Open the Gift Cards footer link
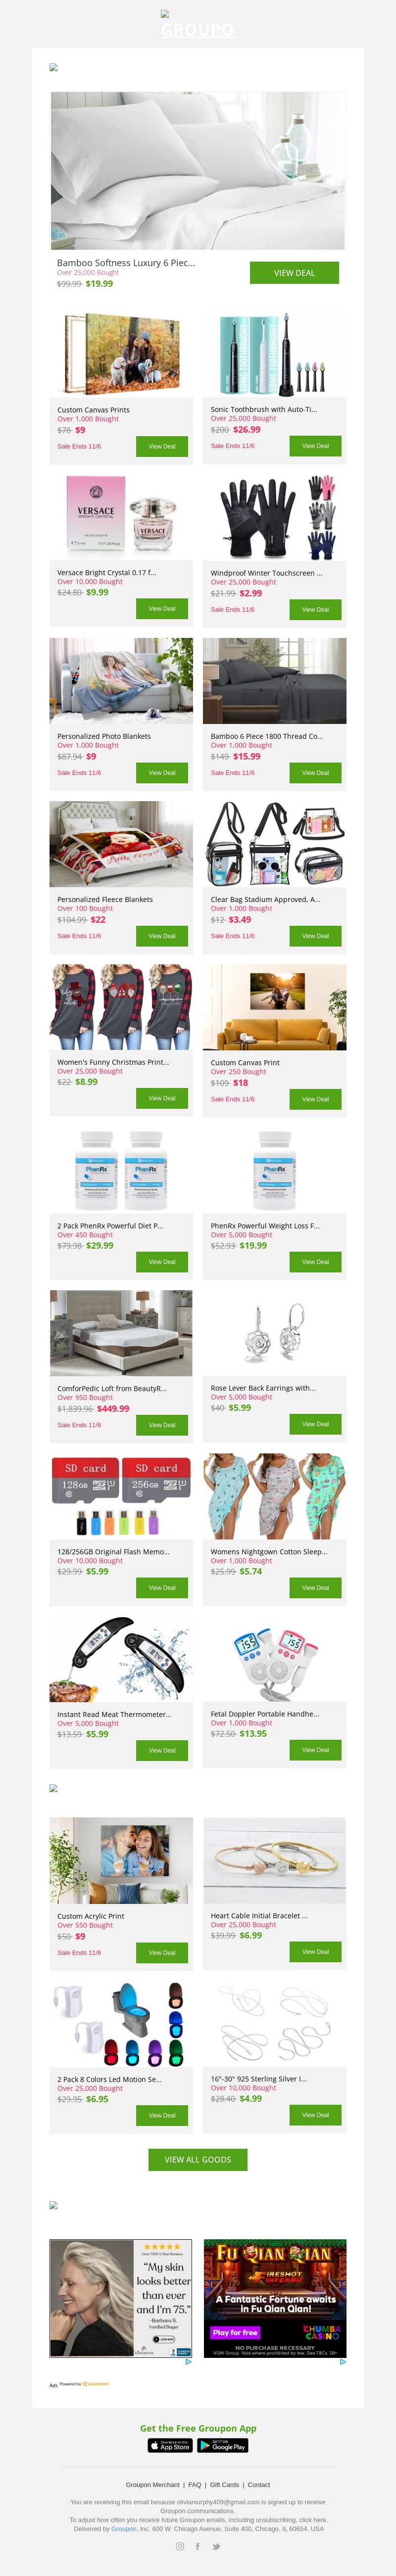Viewport: 396px width, 2576px height. point(224,2484)
